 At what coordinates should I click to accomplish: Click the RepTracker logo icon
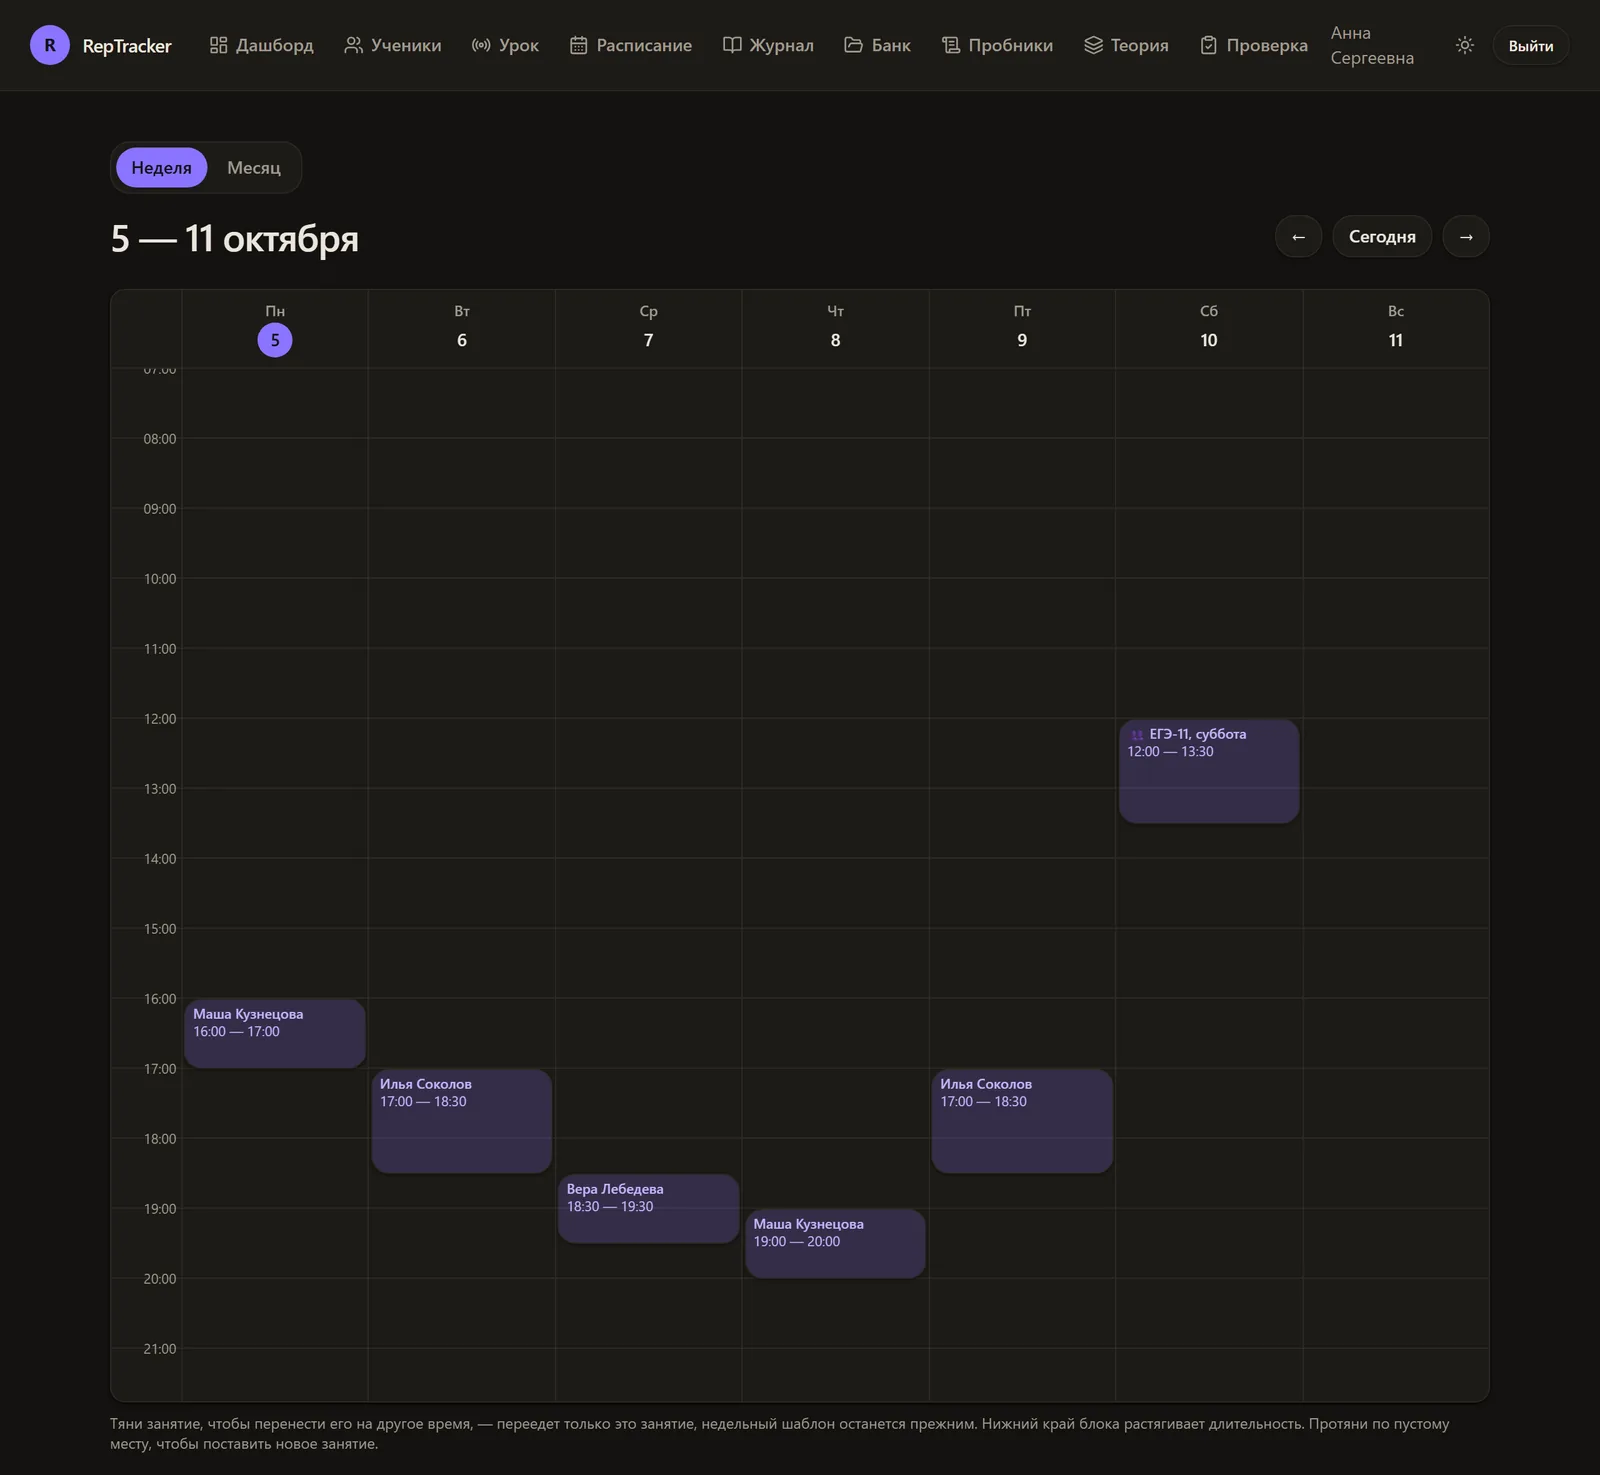click(50, 45)
